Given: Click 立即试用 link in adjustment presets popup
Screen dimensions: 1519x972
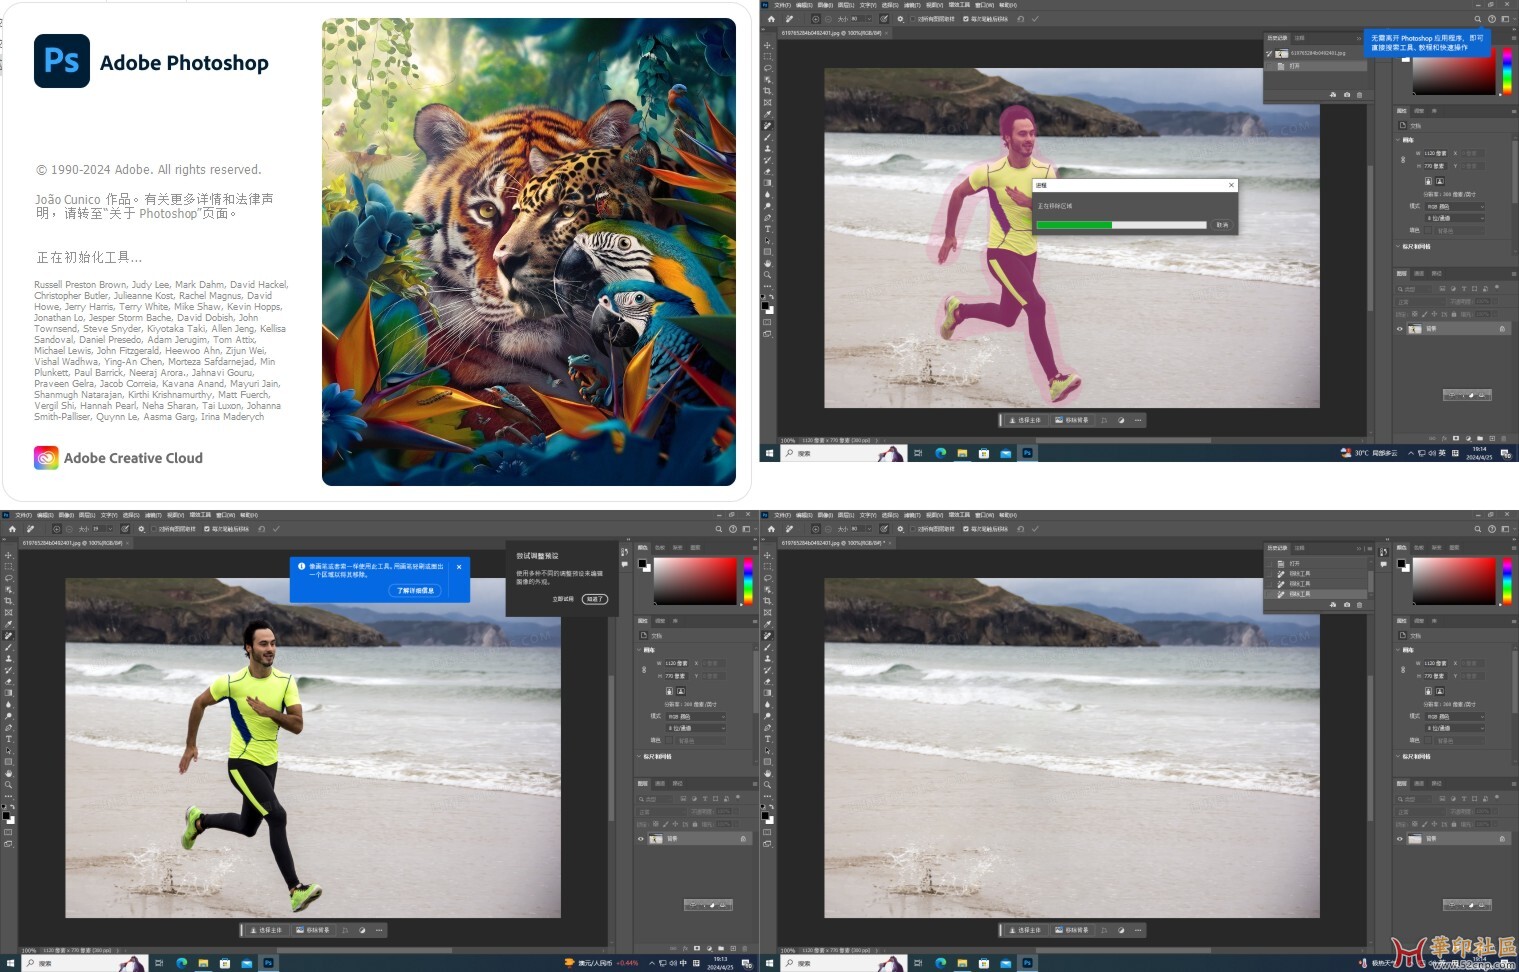Looking at the screenshot, I should click(563, 599).
